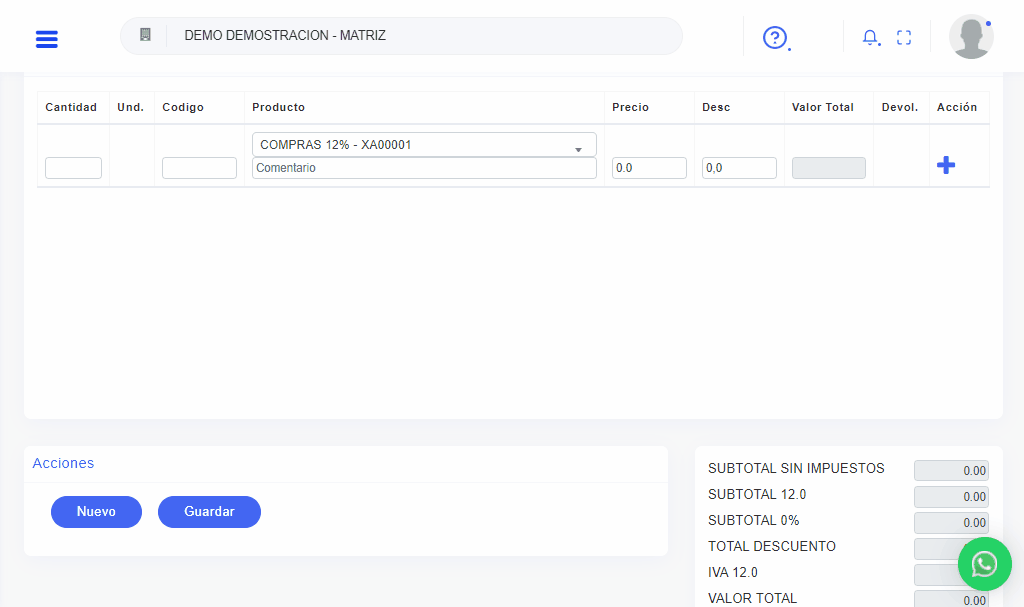This screenshot has width=1024, height=607.
Task: Open the hamburger sidebar menu
Action: click(x=46, y=38)
